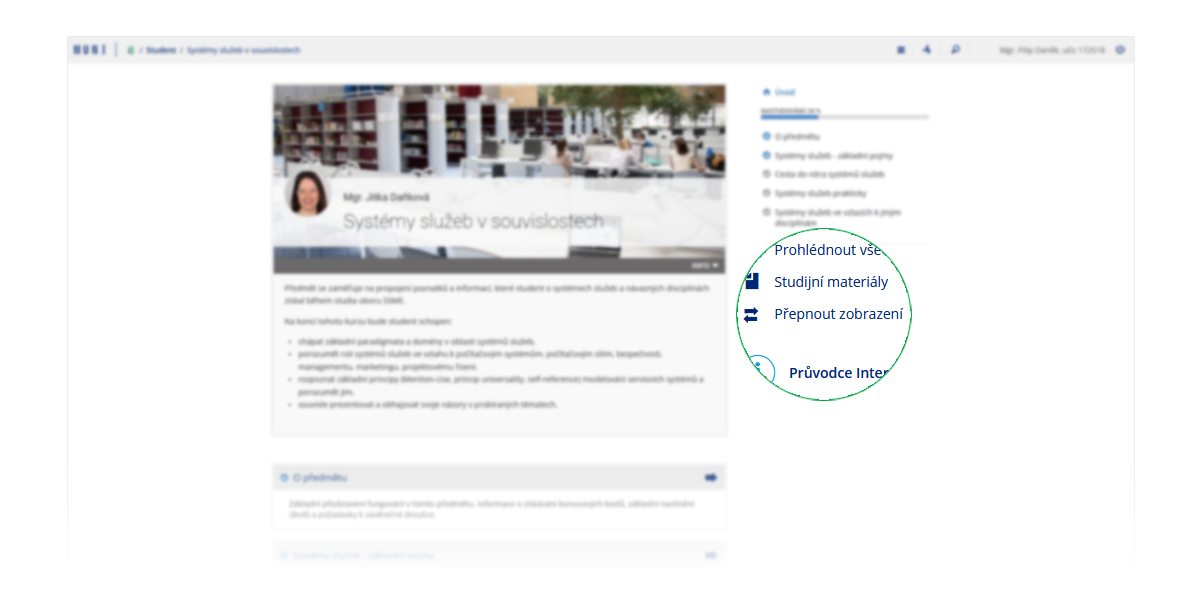The height and width of the screenshot is (600, 1200).
Task: Click the home icon beside Úvod
Action: [x=766, y=92]
